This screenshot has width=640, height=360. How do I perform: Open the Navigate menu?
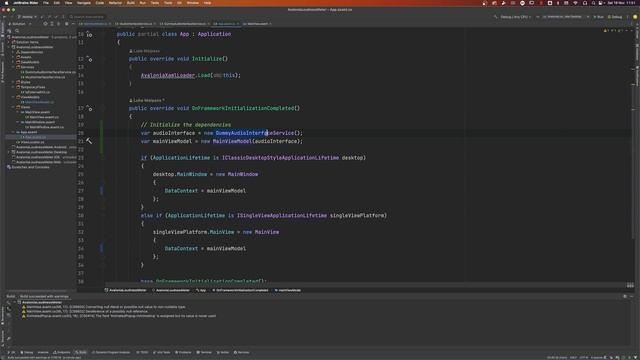click(x=84, y=3)
